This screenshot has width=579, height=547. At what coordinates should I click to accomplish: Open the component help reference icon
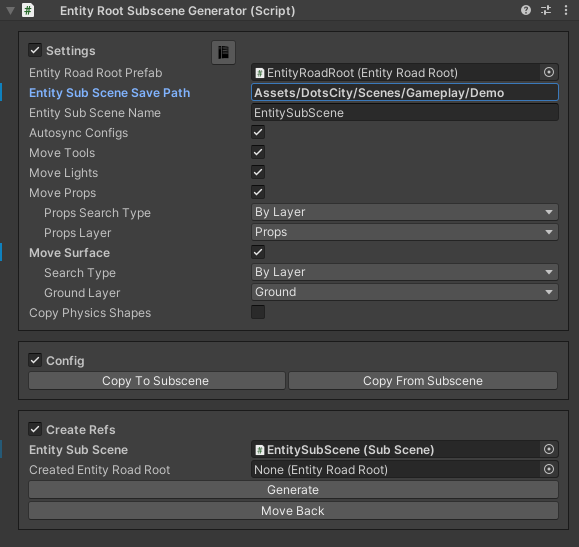coord(525,10)
